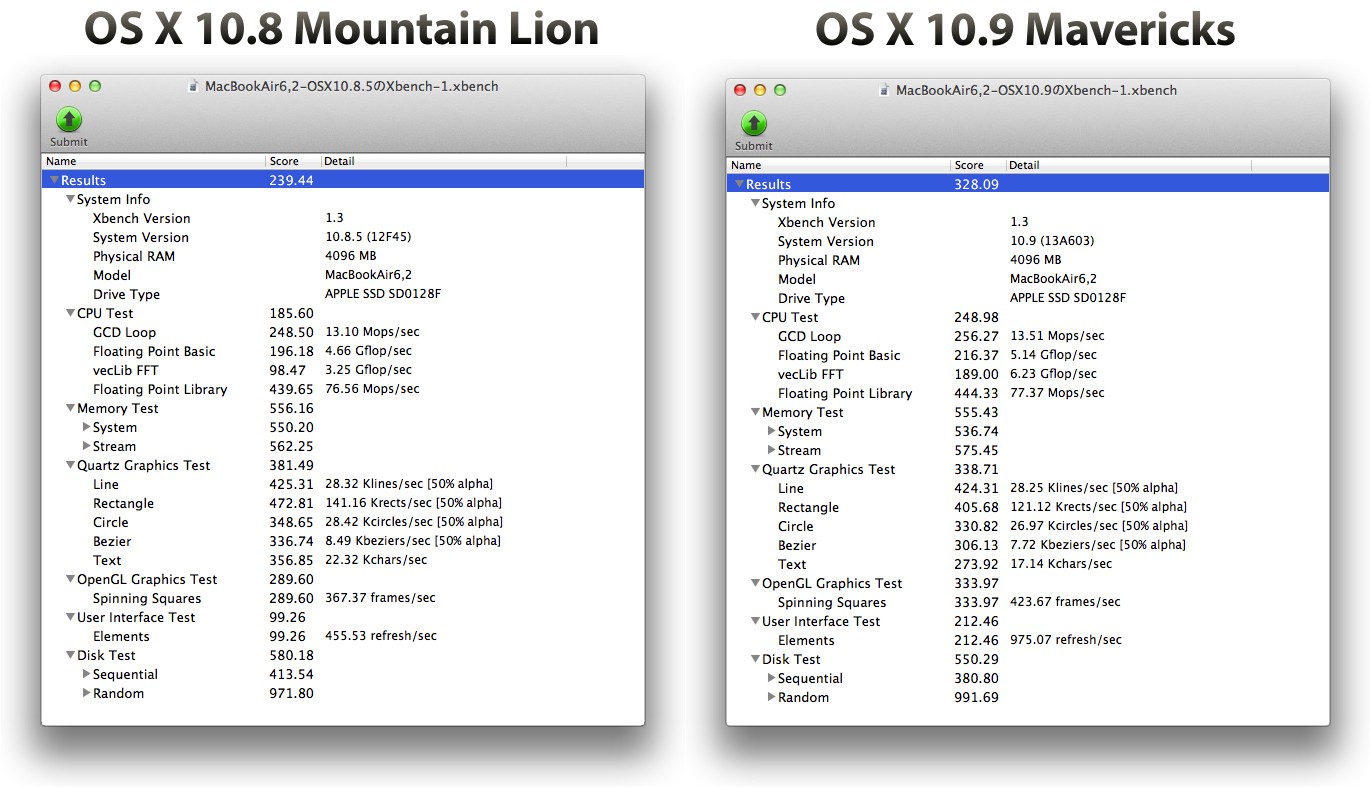Image resolution: width=1370 pixels, height=787 pixels.
Task: Sort by the Score column in the 10.8.5 window
Action: click(x=293, y=161)
